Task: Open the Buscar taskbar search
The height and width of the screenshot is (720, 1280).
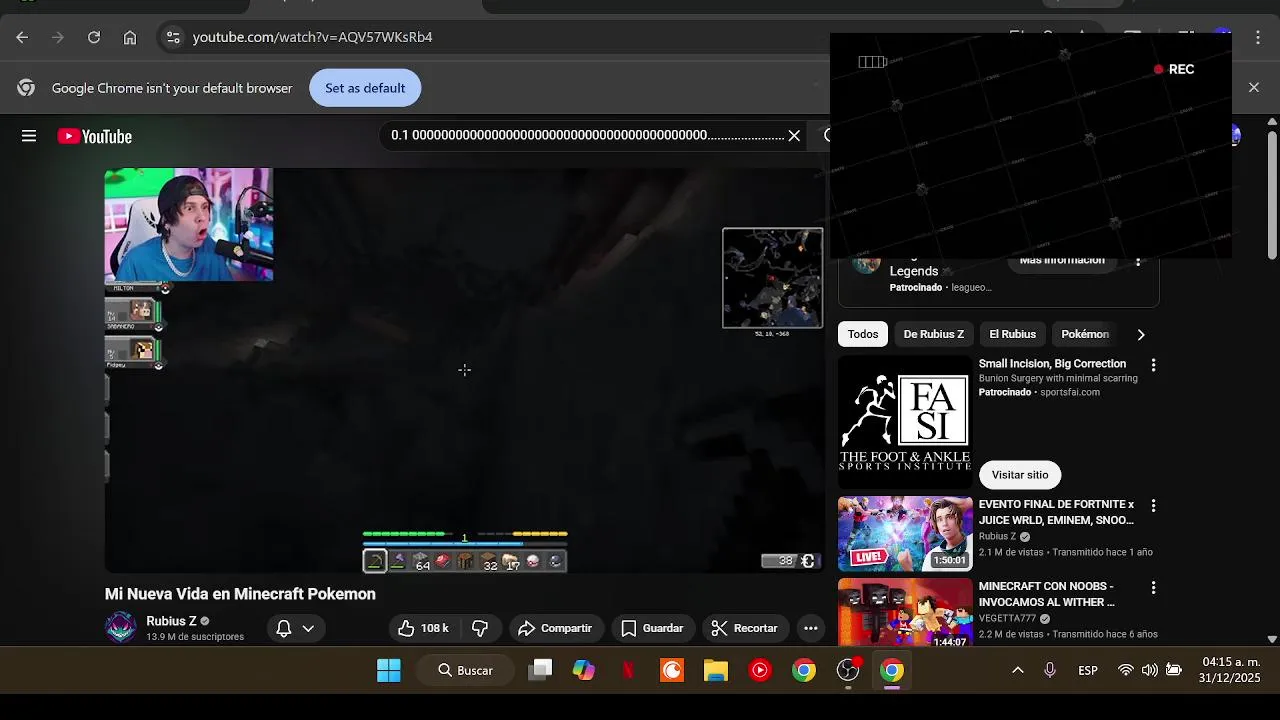Action: point(466,670)
